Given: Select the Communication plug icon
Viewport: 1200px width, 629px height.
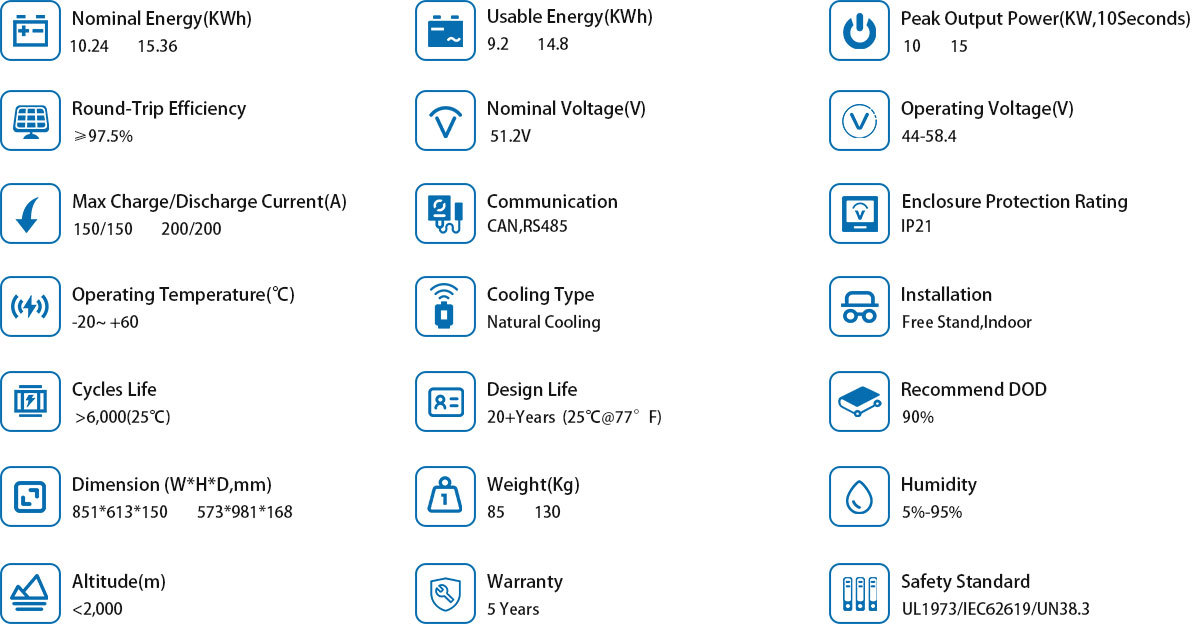Looking at the screenshot, I should [x=445, y=213].
